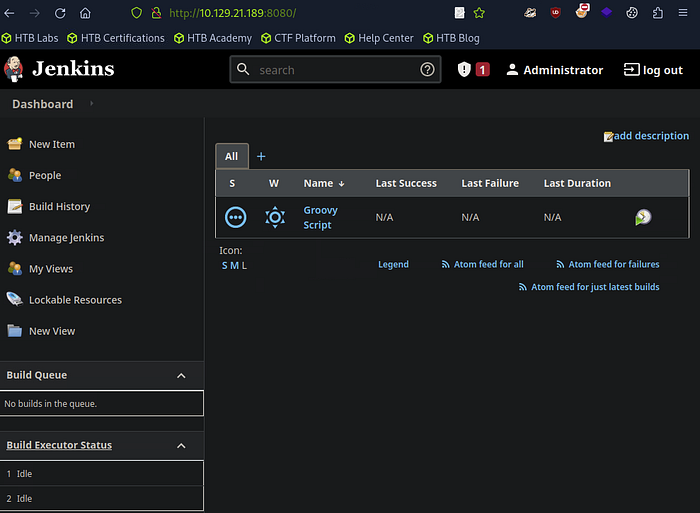Expand the Dashboard breadcrumb arrow
Image resolution: width=700 pixels, height=513 pixels.
[x=92, y=104]
